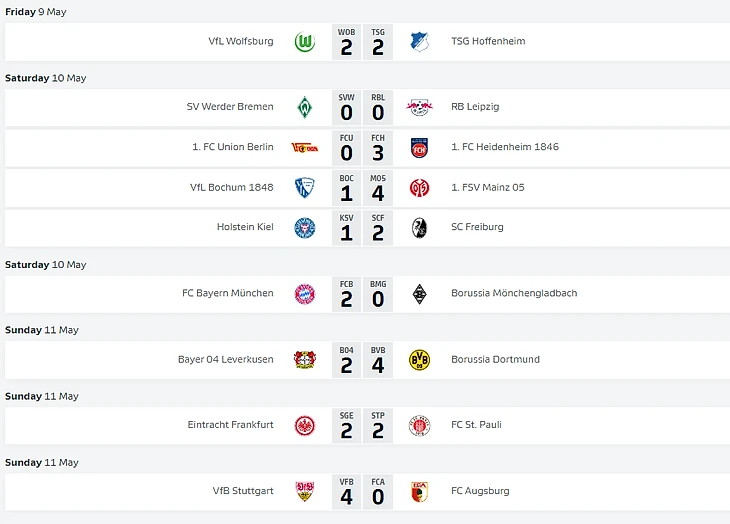The width and height of the screenshot is (730, 524).
Task: Click the FC Bayern München crest
Action: click(x=305, y=294)
